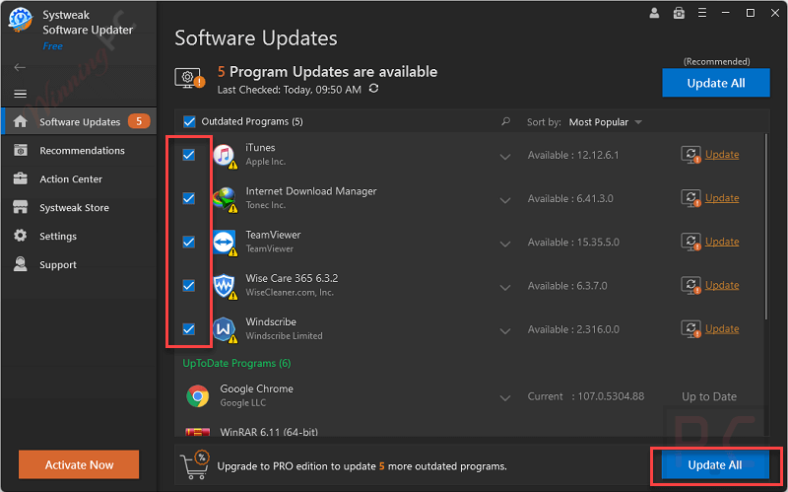This screenshot has height=492, width=788.
Task: Open Support in sidebar
Action: pos(79,264)
